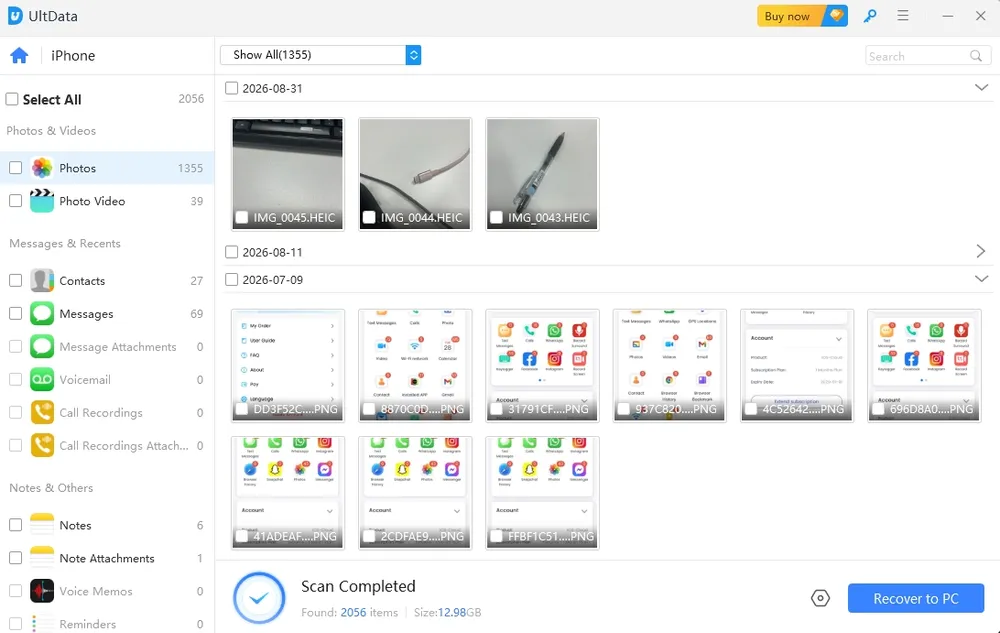
Task: Click the Messages bubble icon
Action: [42, 314]
